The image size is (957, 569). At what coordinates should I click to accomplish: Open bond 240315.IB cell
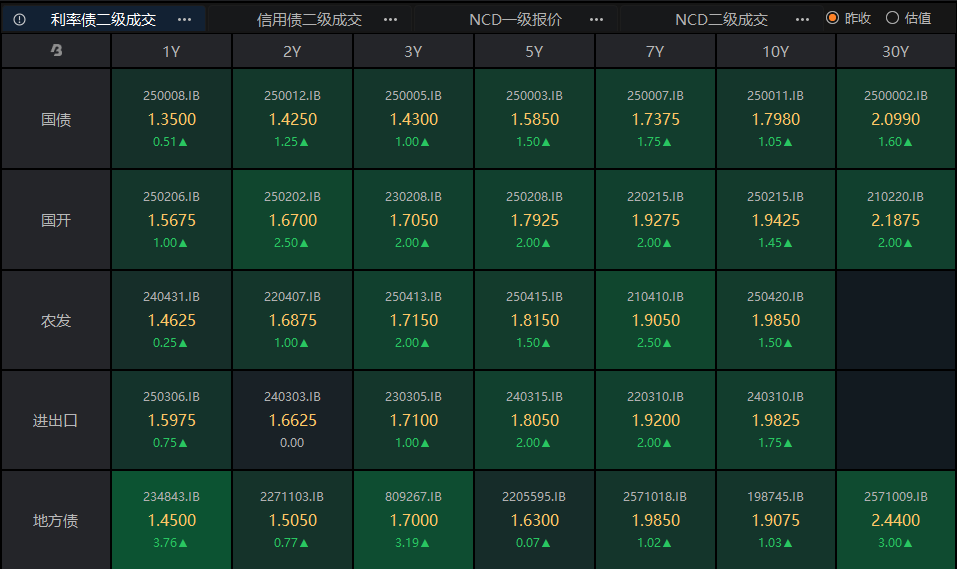pos(534,420)
